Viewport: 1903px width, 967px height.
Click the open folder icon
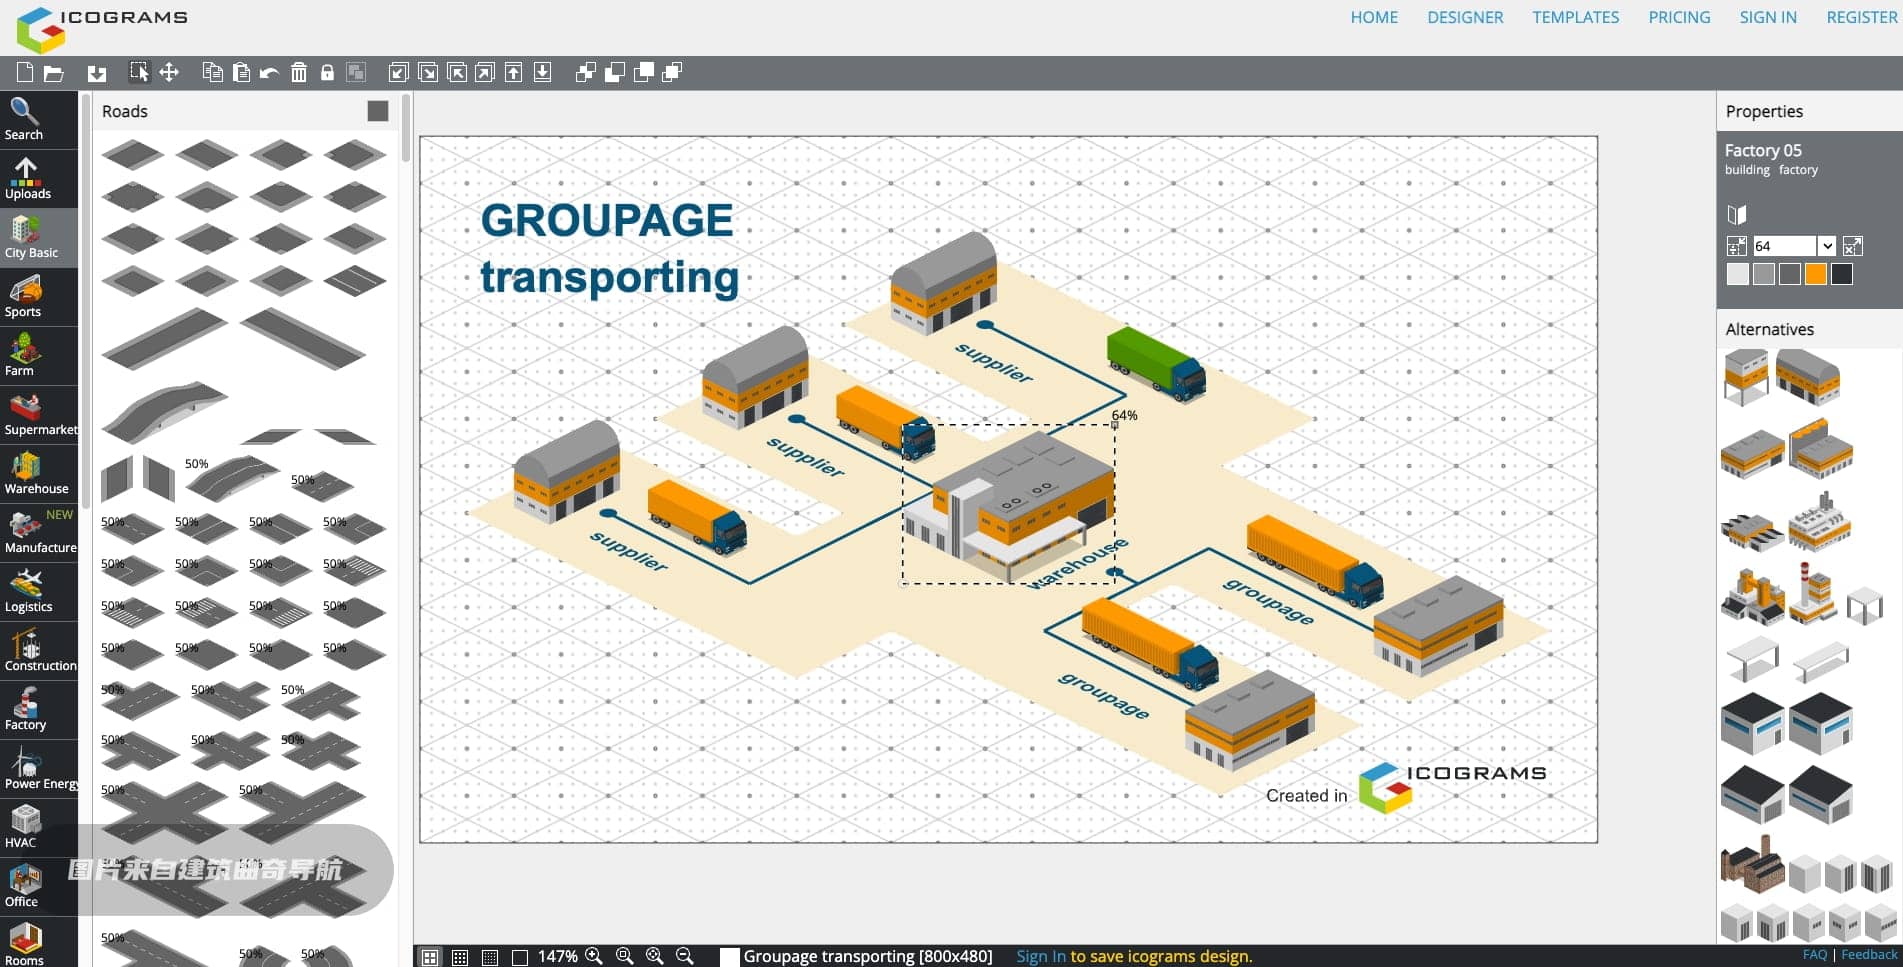(x=54, y=72)
